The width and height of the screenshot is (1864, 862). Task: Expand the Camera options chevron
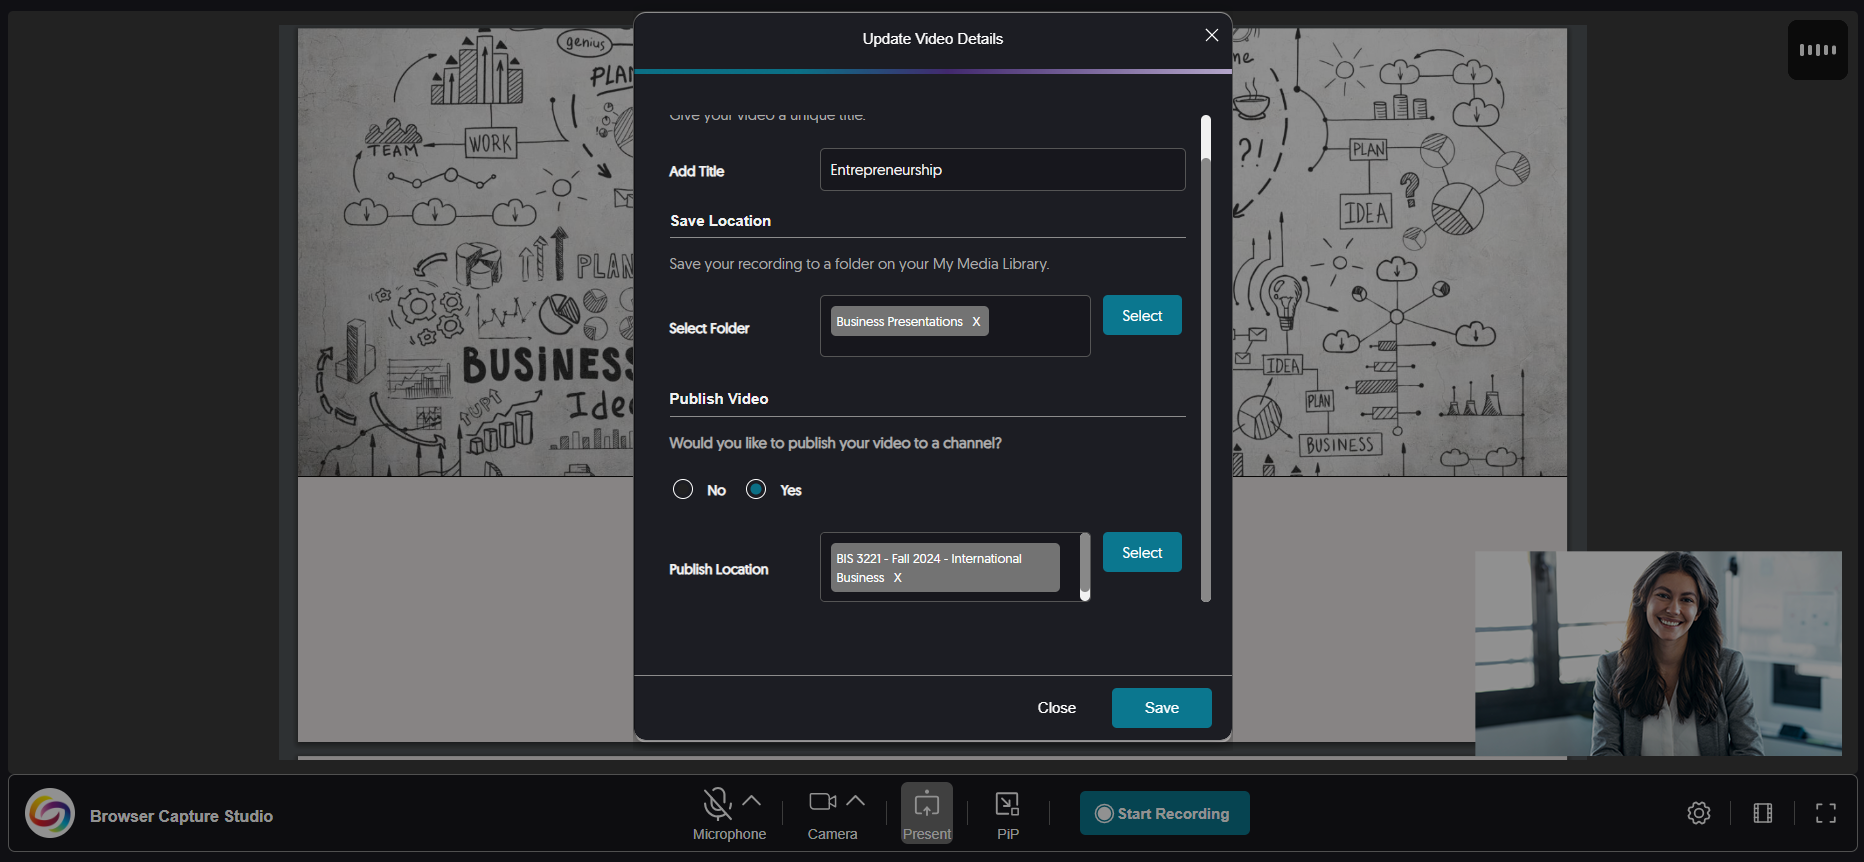click(856, 801)
